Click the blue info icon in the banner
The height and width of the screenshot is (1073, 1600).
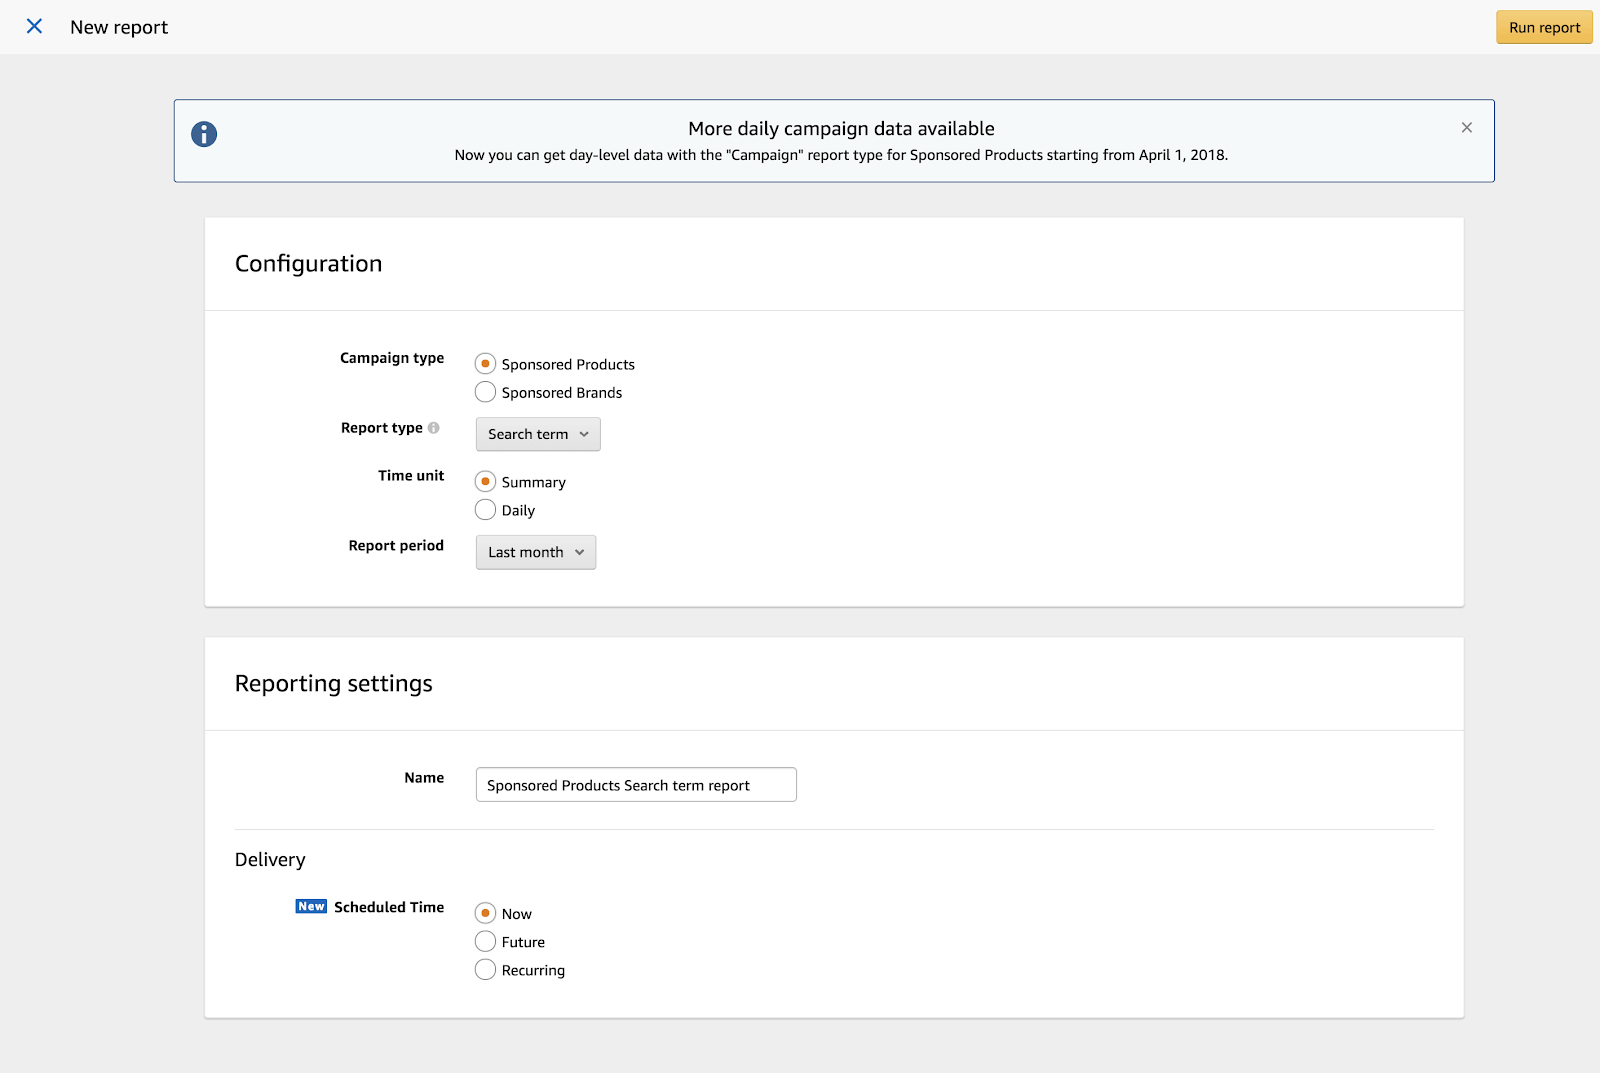coord(204,134)
